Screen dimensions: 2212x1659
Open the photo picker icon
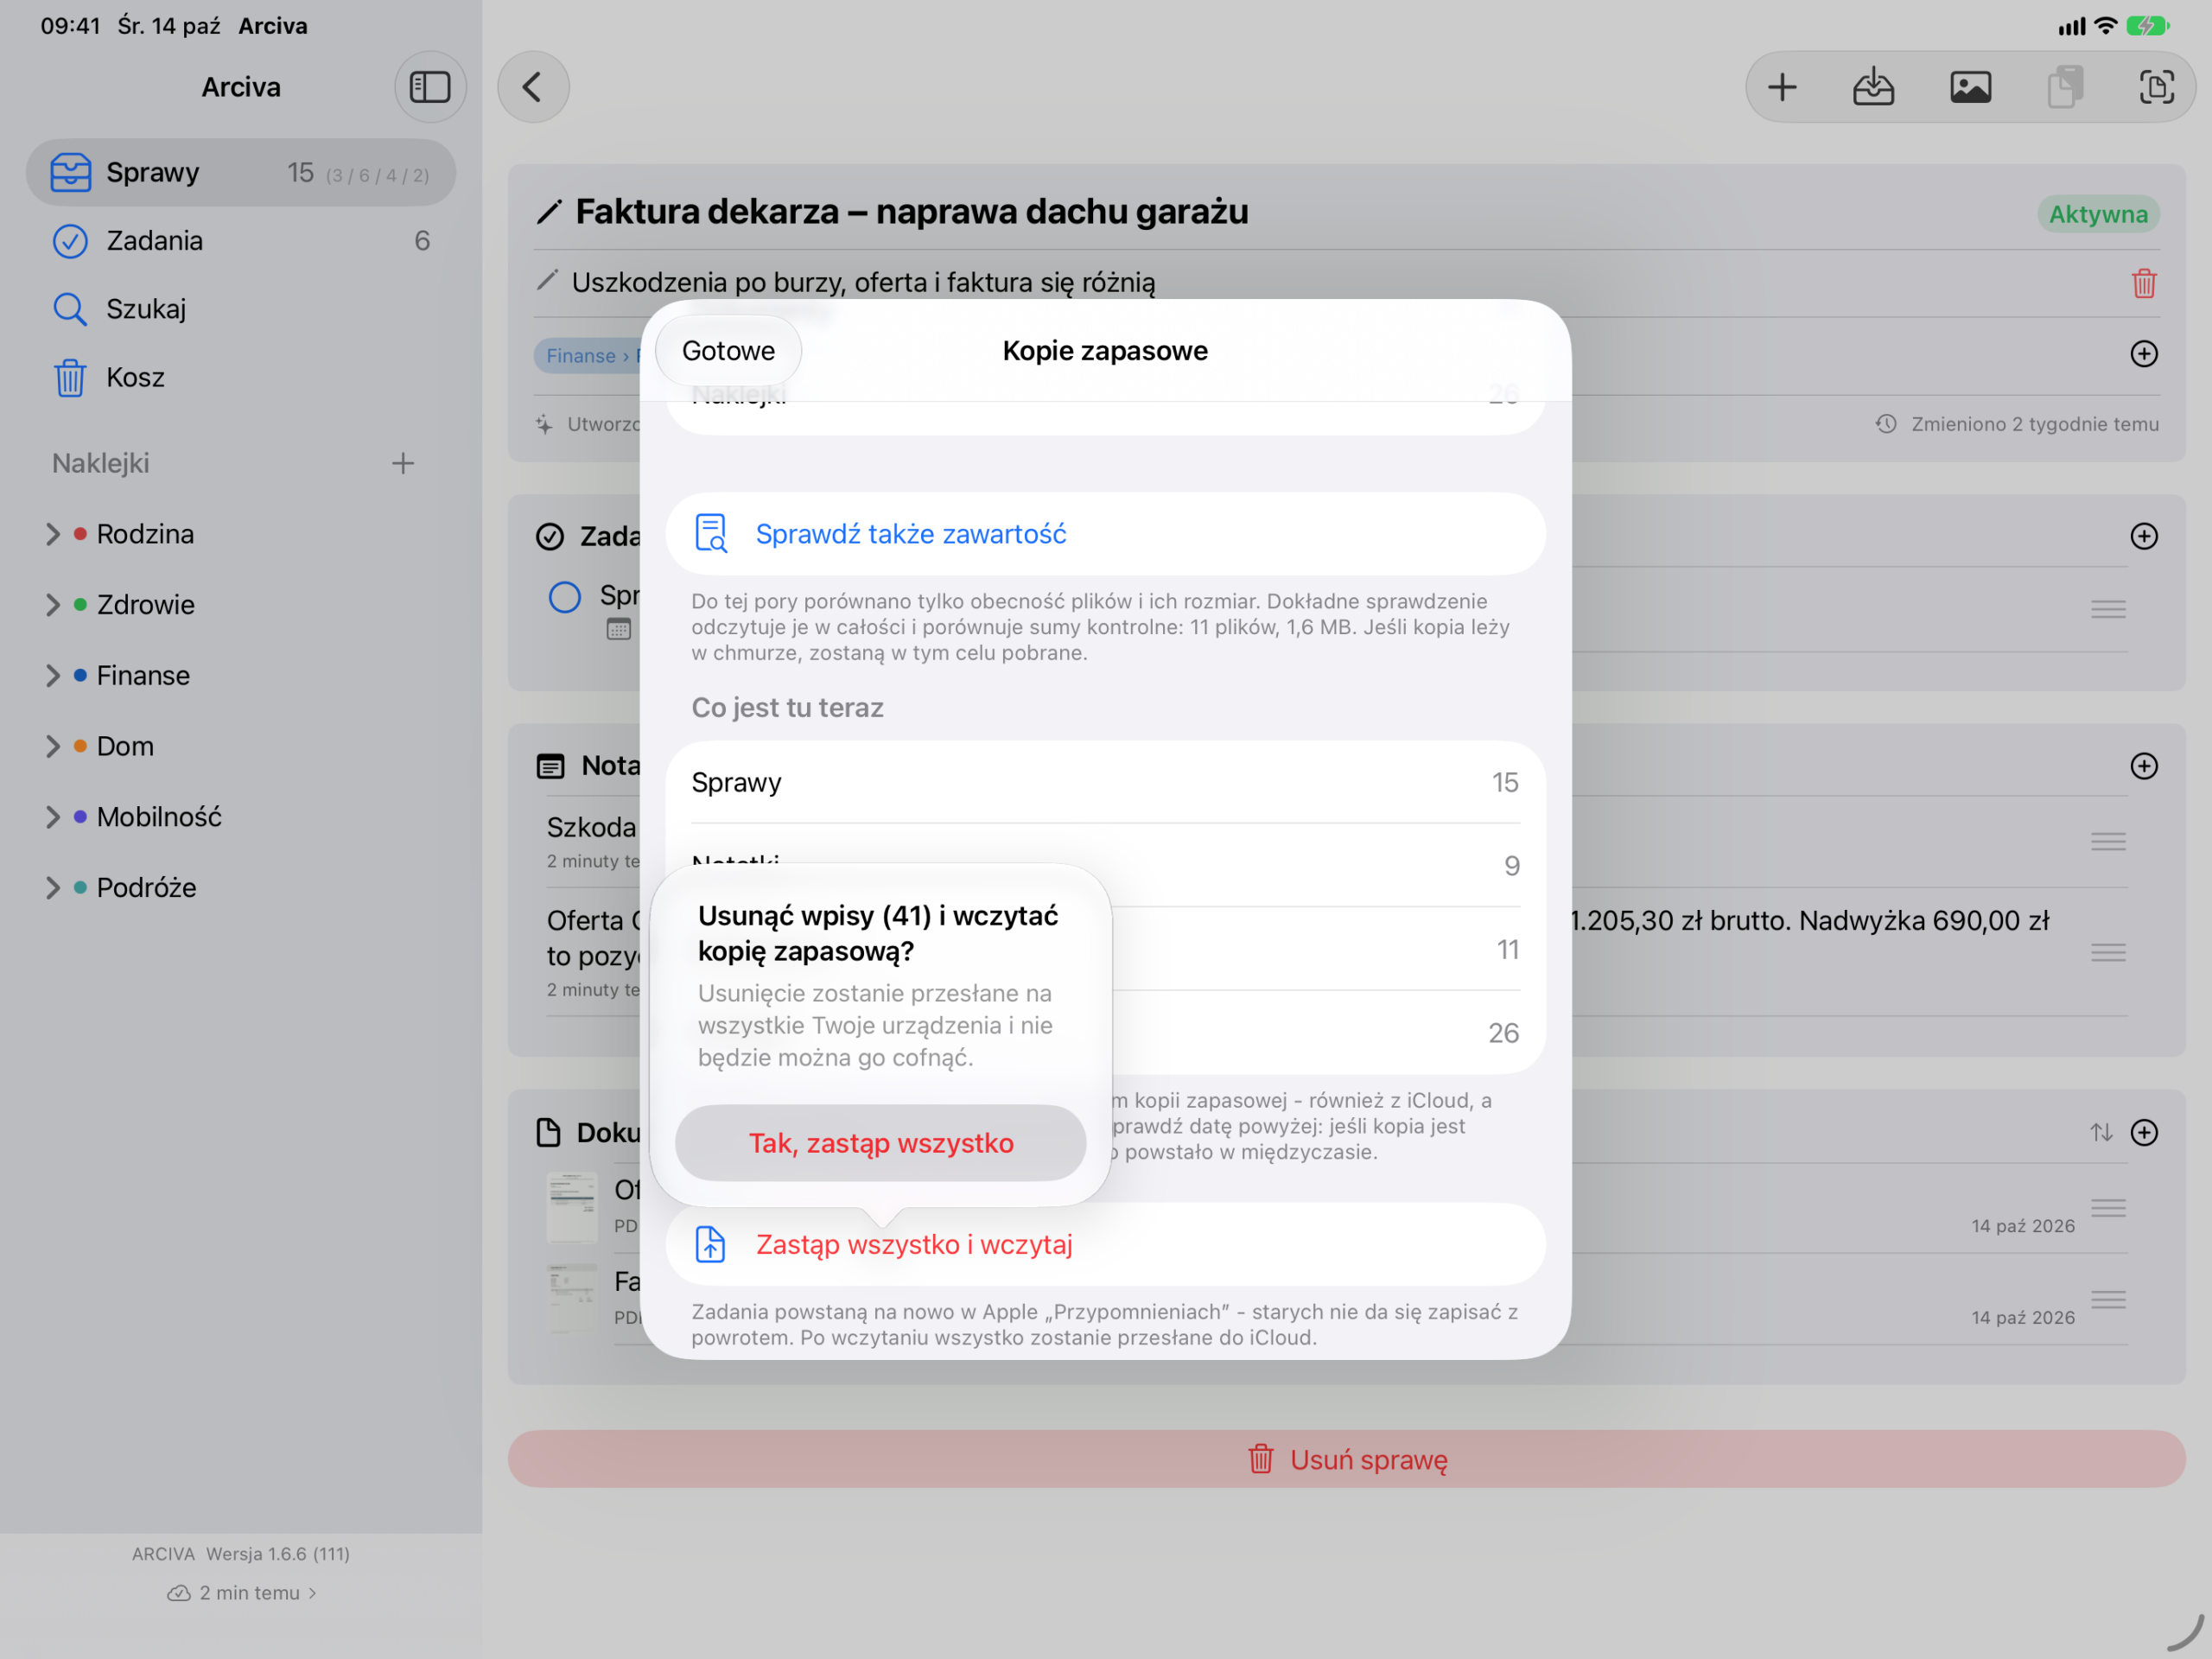click(1970, 87)
